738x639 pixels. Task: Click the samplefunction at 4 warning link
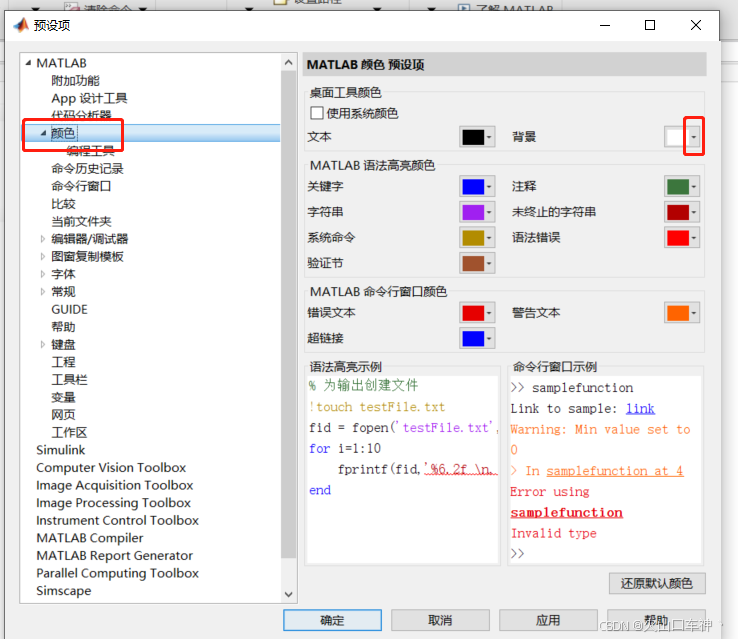615,471
